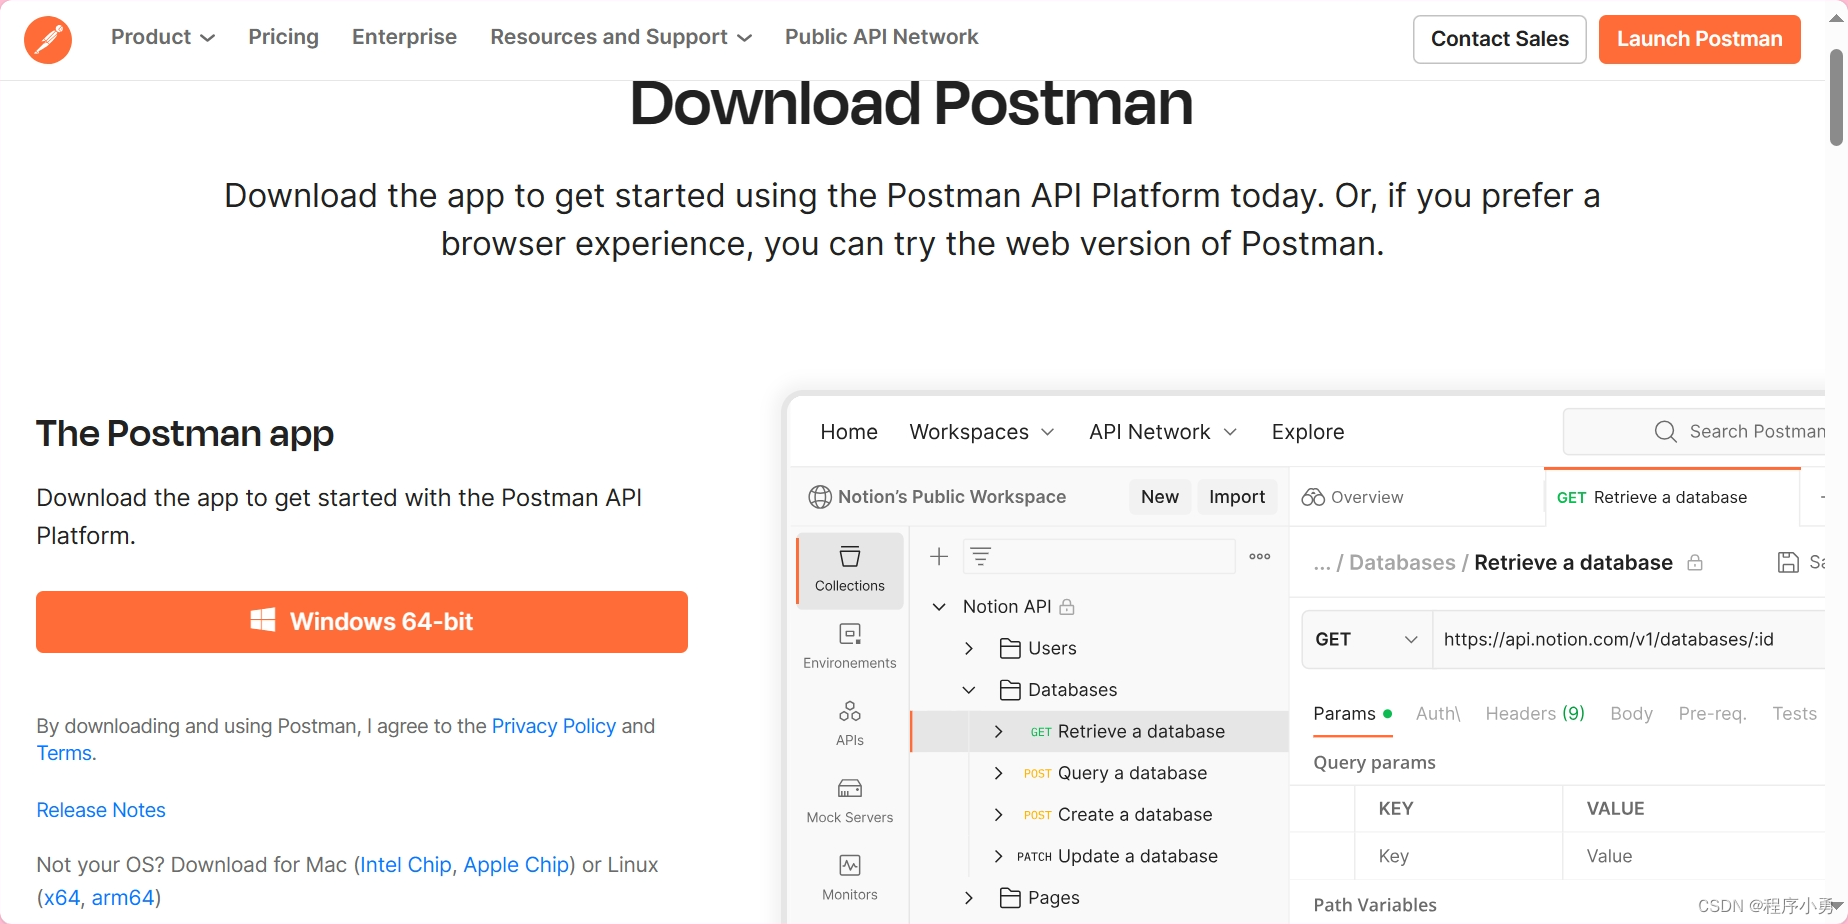
Task: Expand the Pages folder
Action: (x=969, y=898)
